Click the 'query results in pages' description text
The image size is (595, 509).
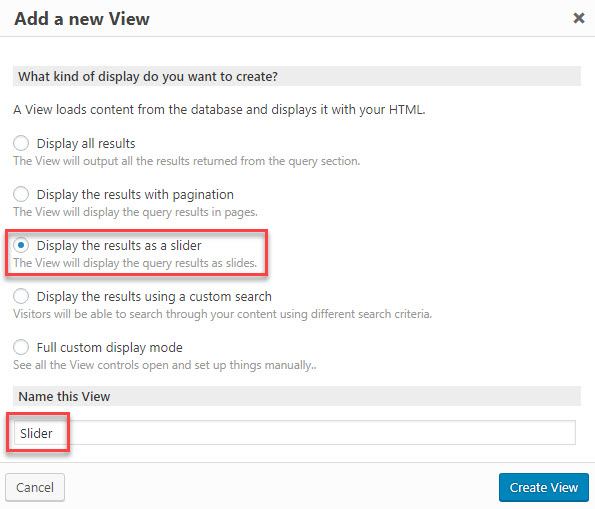[x=135, y=212]
